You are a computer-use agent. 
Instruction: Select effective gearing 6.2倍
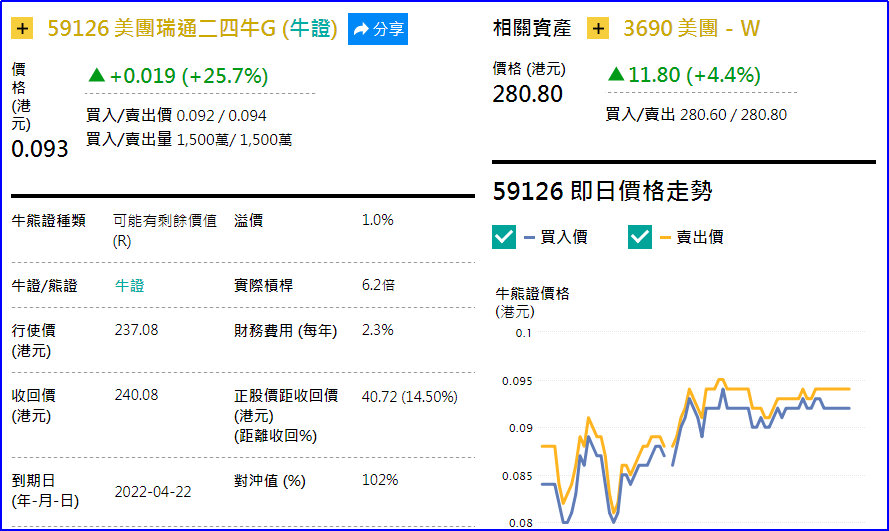378,285
